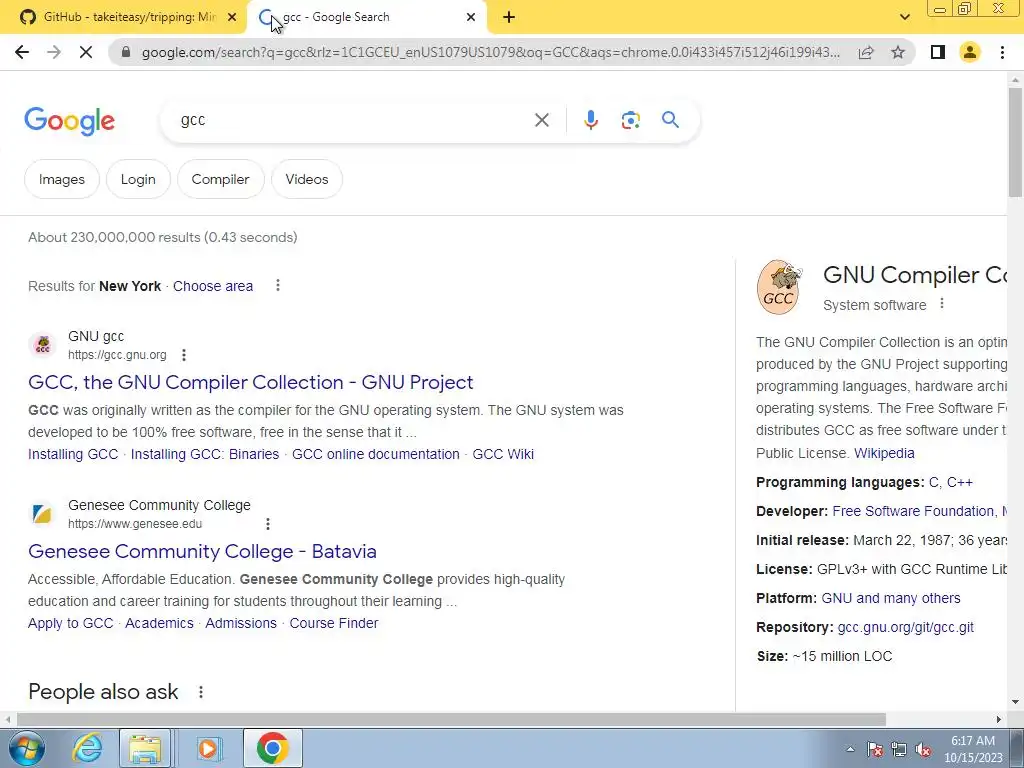Open the Academics sitelink

coord(159,624)
